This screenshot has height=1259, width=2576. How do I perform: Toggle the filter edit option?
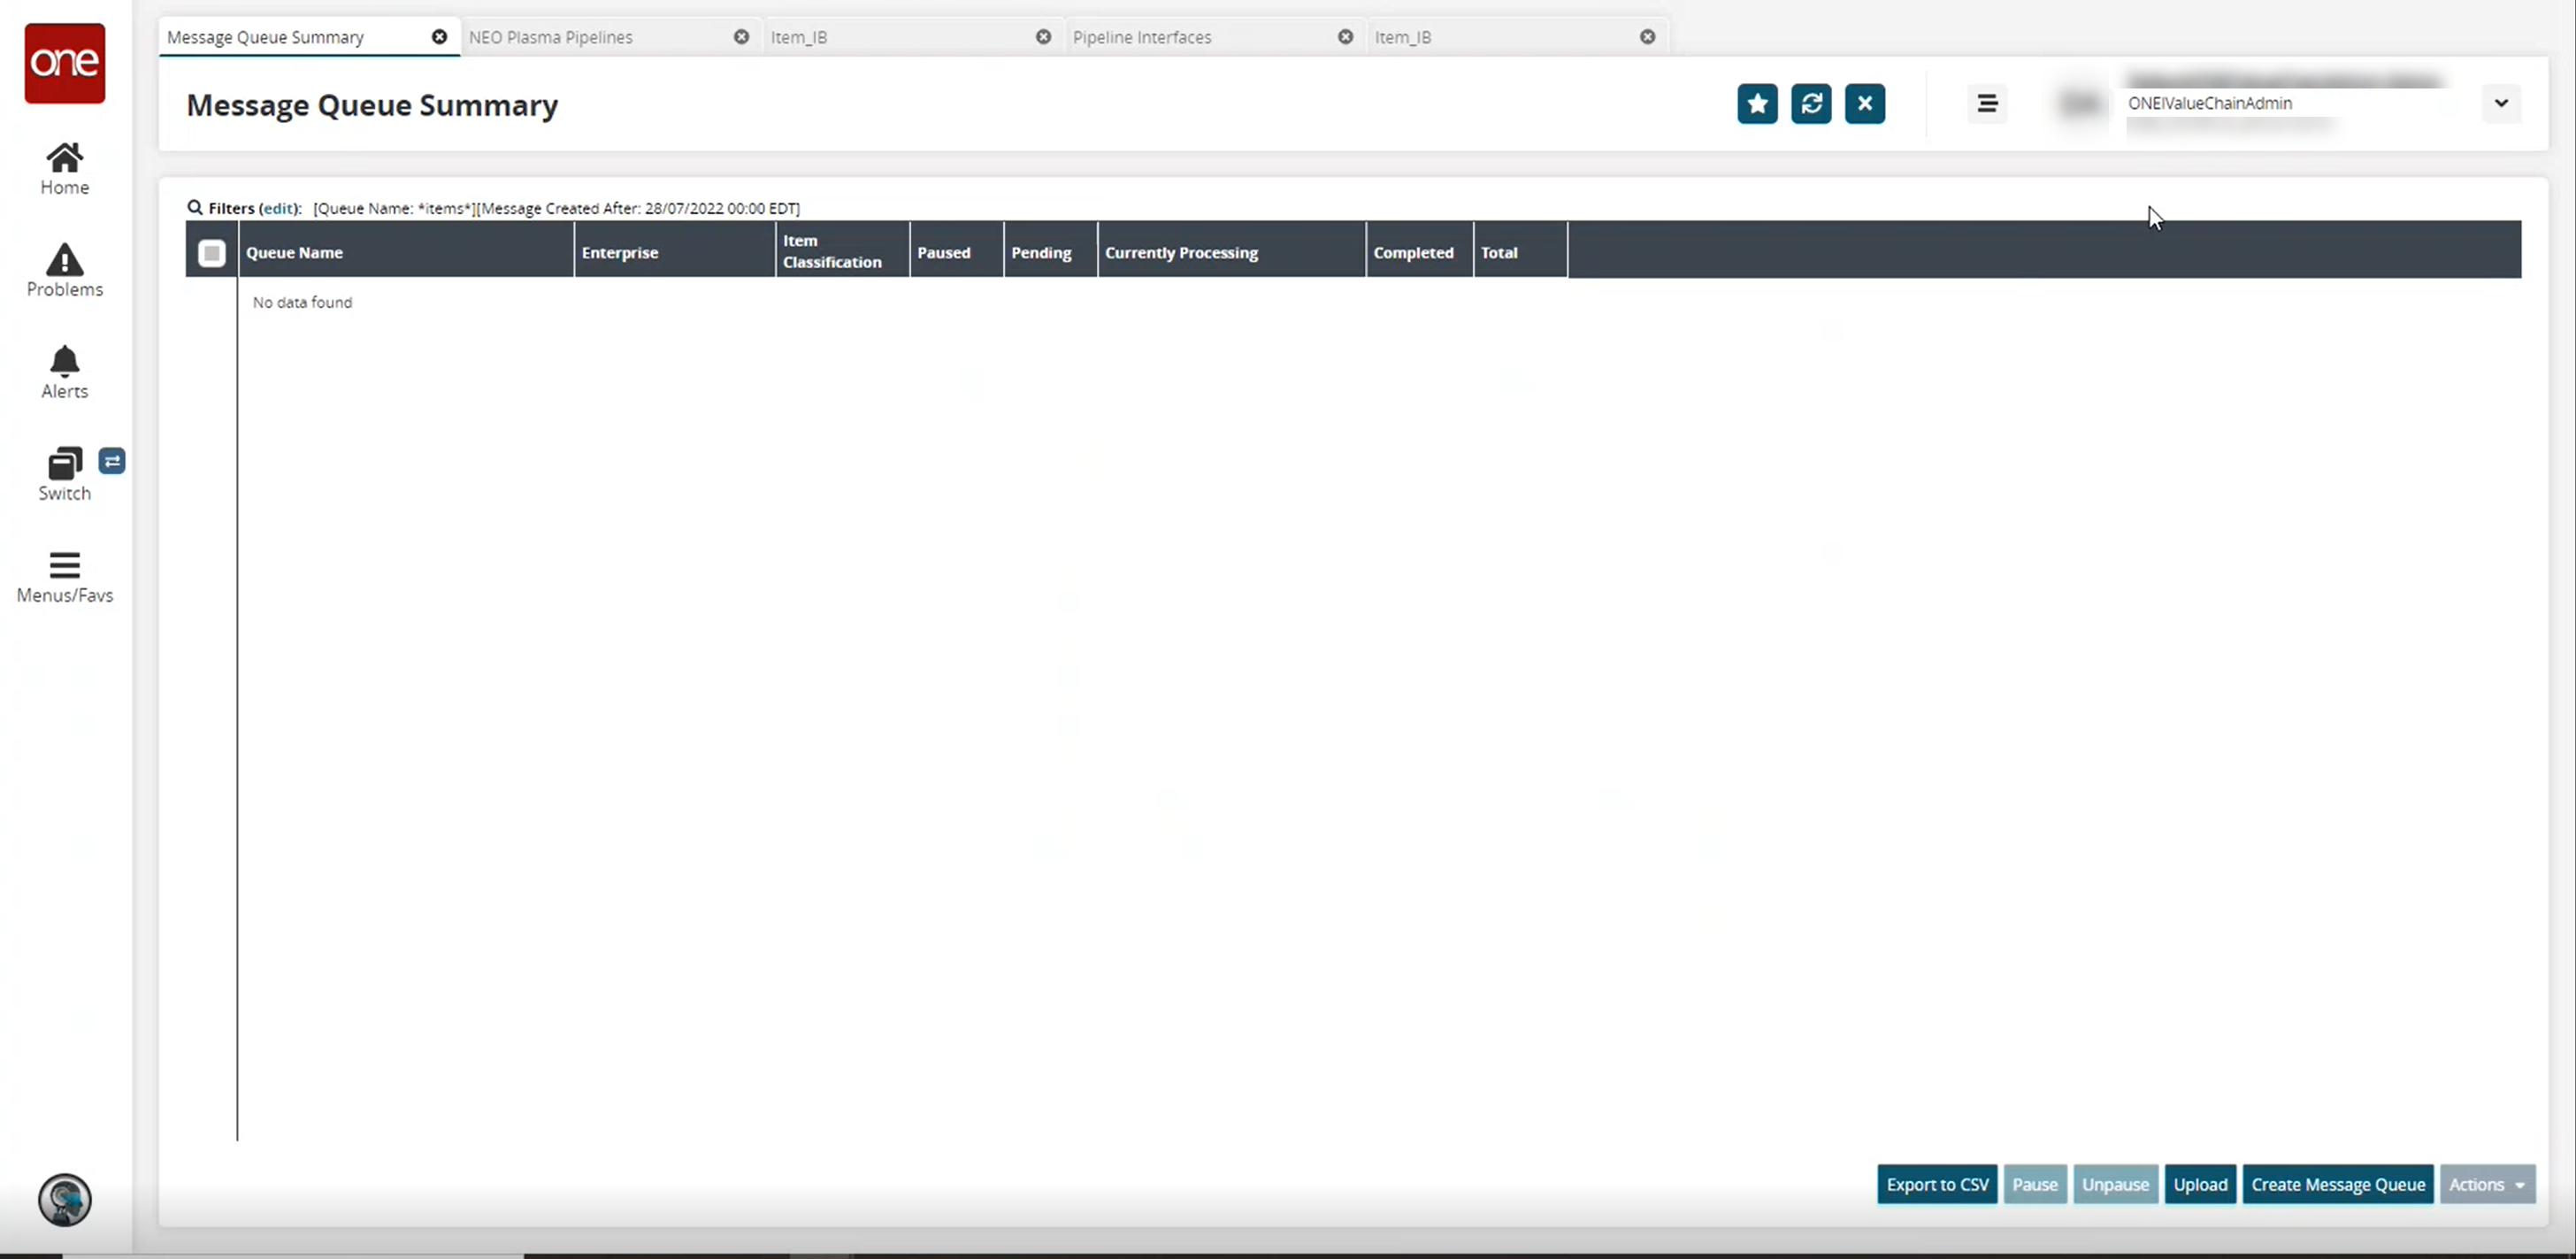click(x=280, y=207)
